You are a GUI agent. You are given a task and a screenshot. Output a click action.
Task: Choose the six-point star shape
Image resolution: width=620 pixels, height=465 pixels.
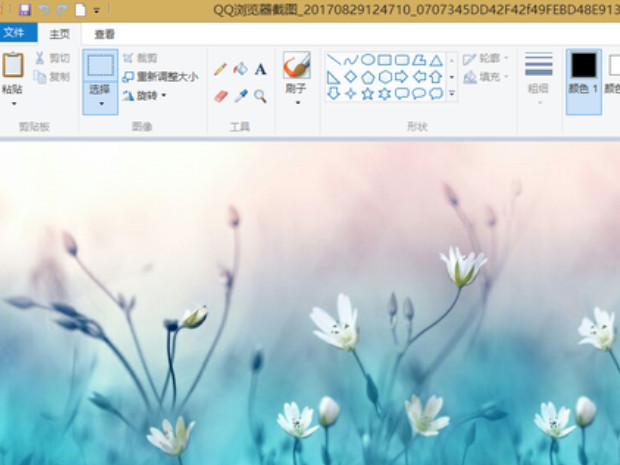[385, 94]
